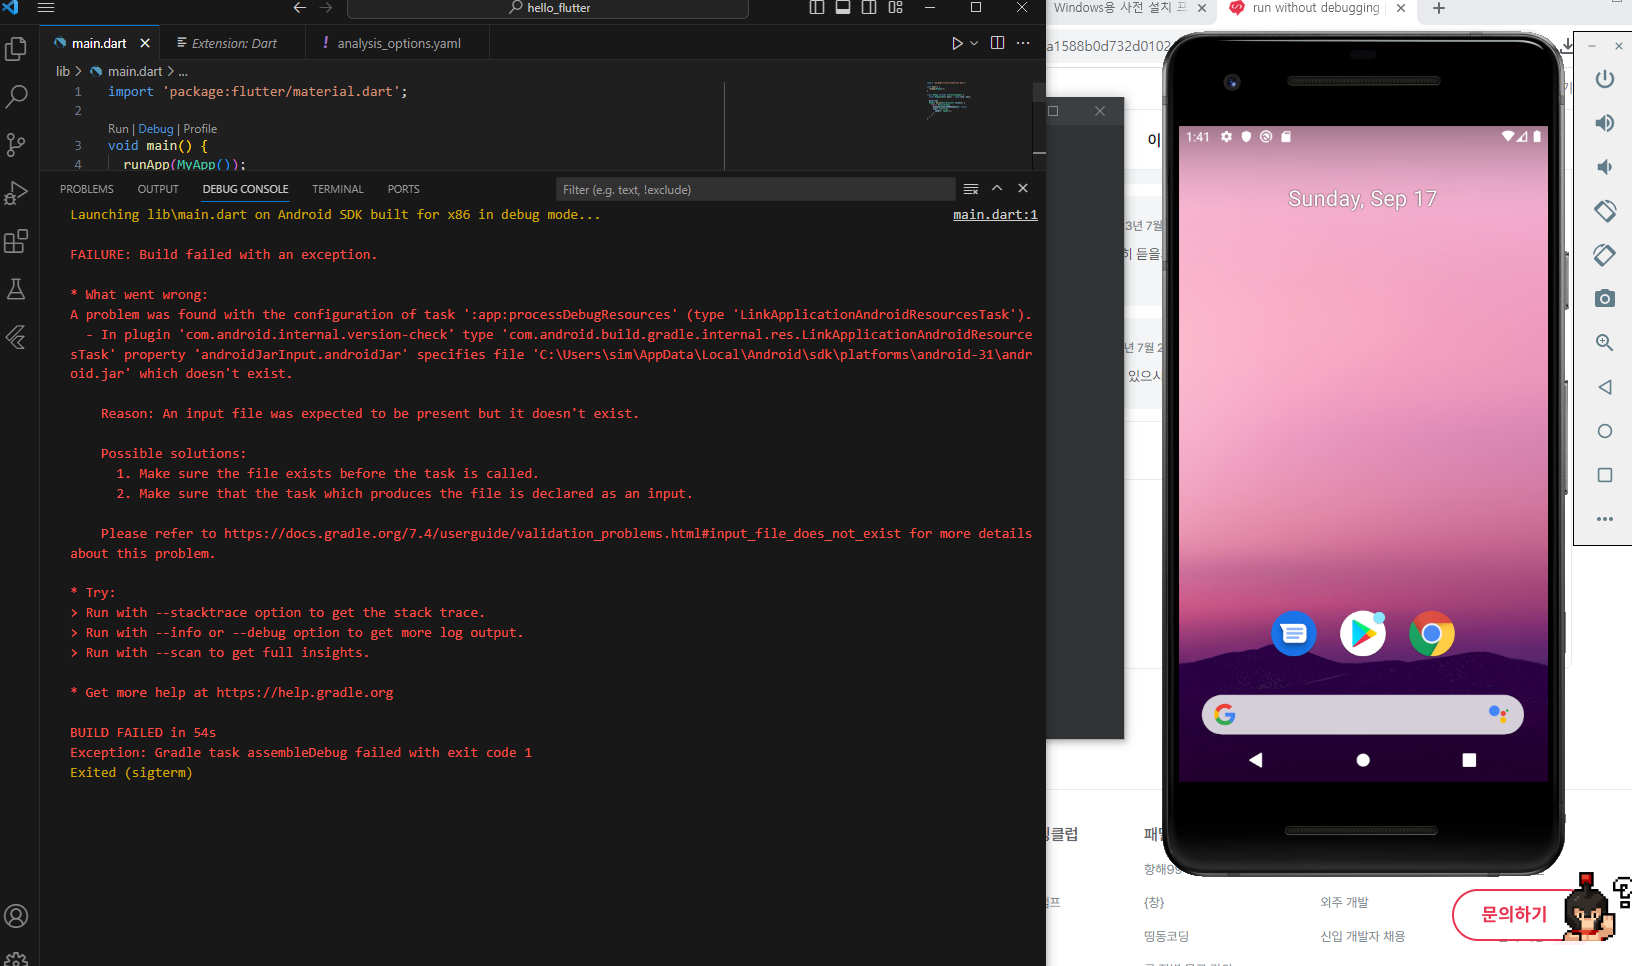Open the Chrome app on the phone
1632x966 pixels.
coord(1432,634)
